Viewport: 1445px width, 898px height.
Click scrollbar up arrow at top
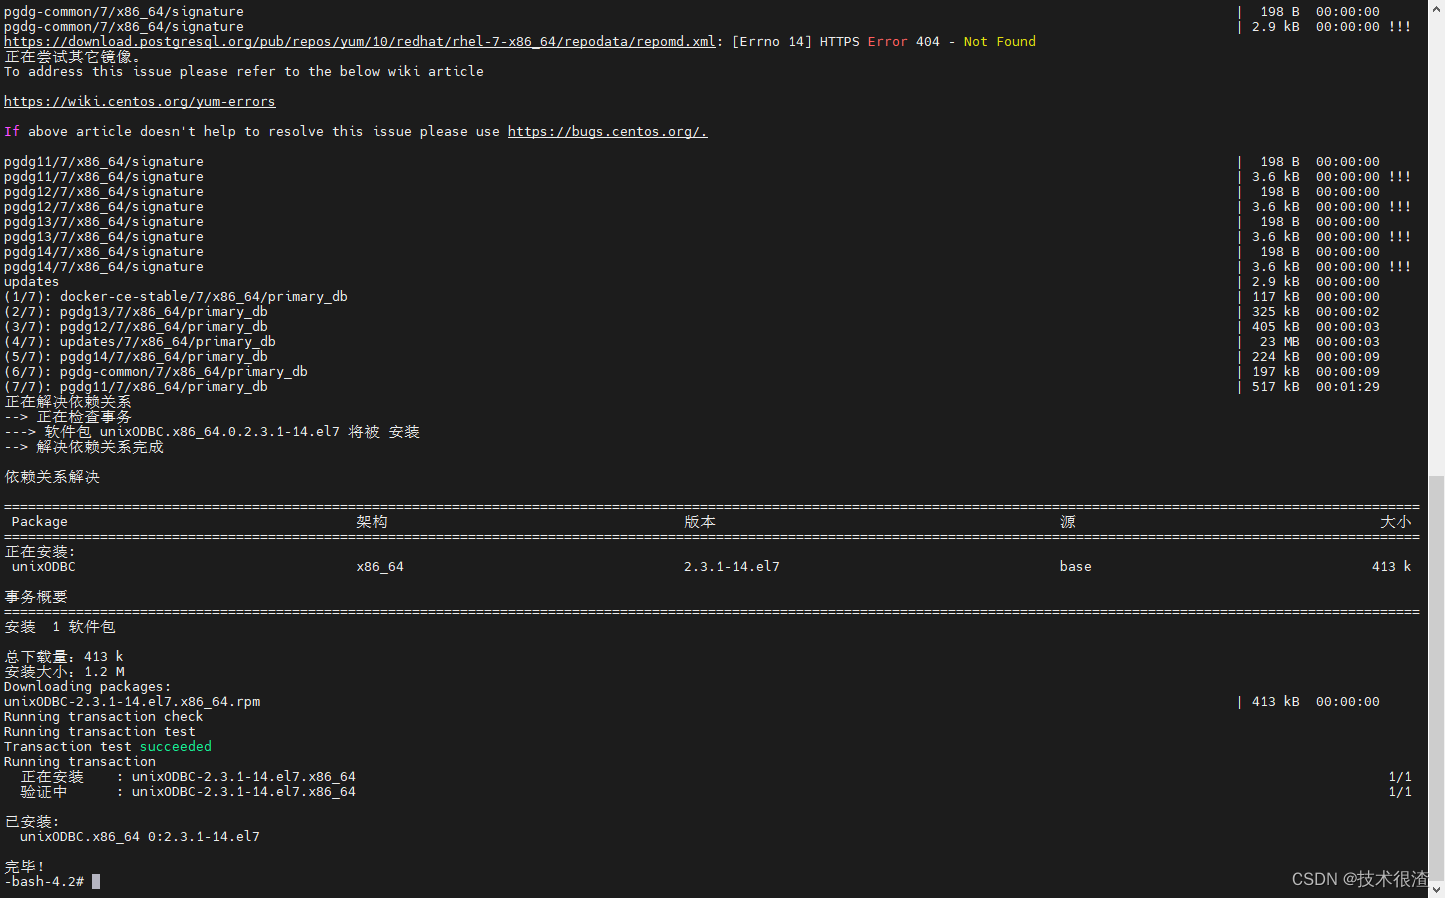click(x=1436, y=7)
